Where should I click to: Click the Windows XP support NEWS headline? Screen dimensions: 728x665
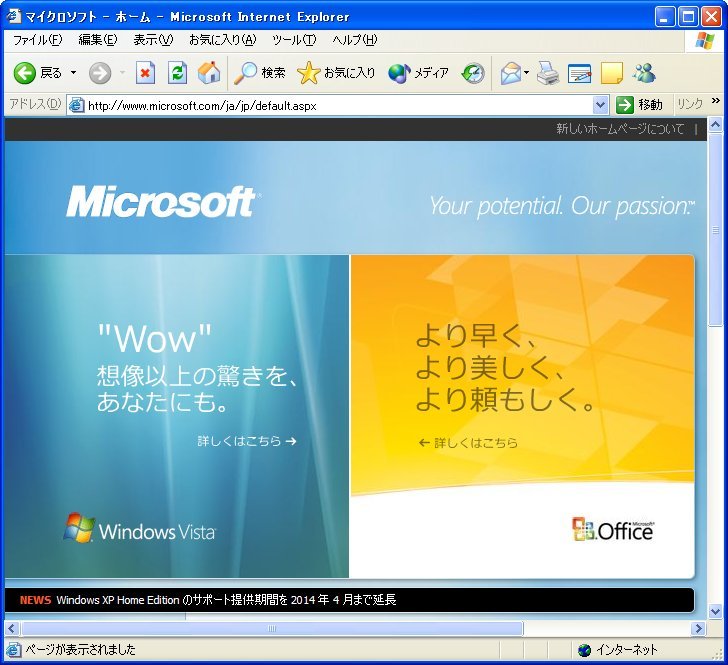[x=227, y=600]
